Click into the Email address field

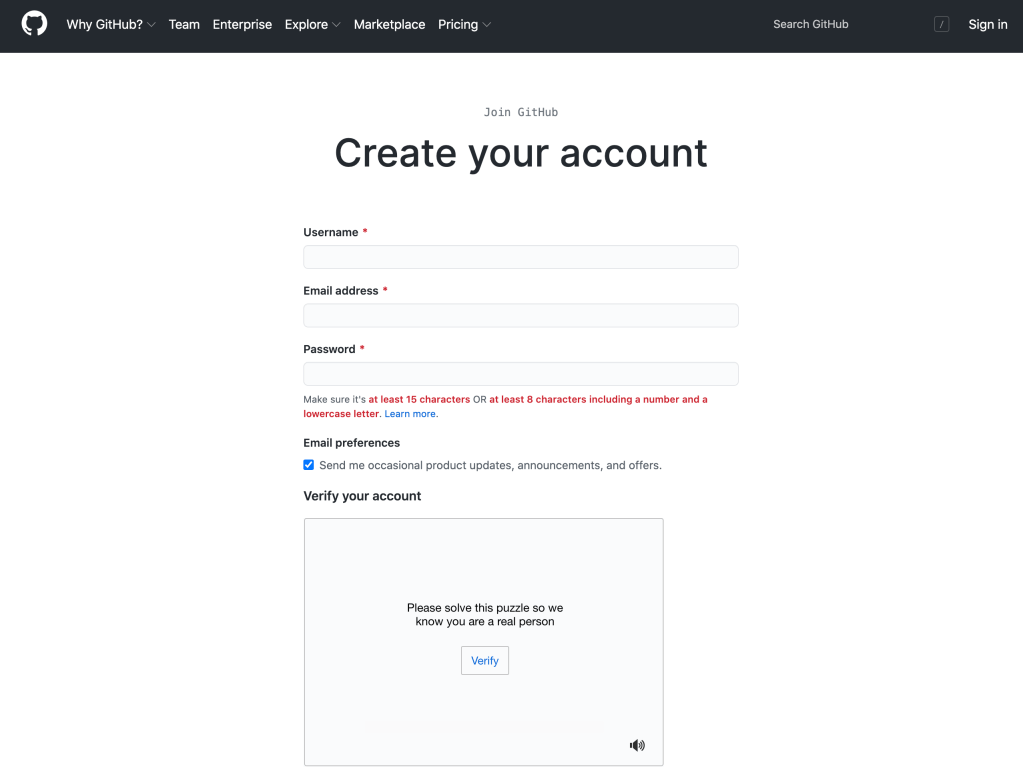[x=520, y=316]
